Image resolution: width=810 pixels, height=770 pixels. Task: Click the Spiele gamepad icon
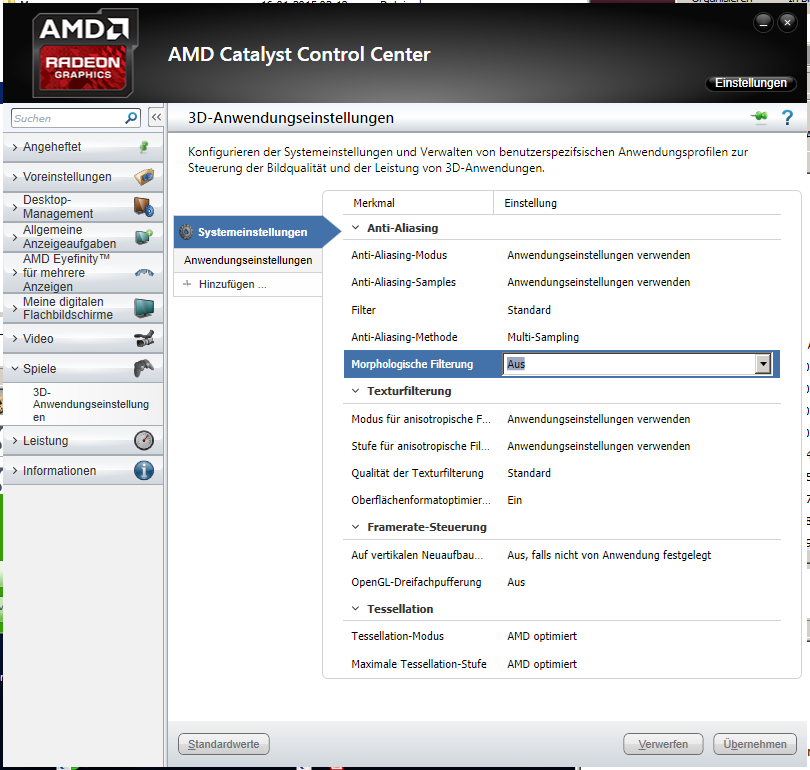[x=144, y=368]
